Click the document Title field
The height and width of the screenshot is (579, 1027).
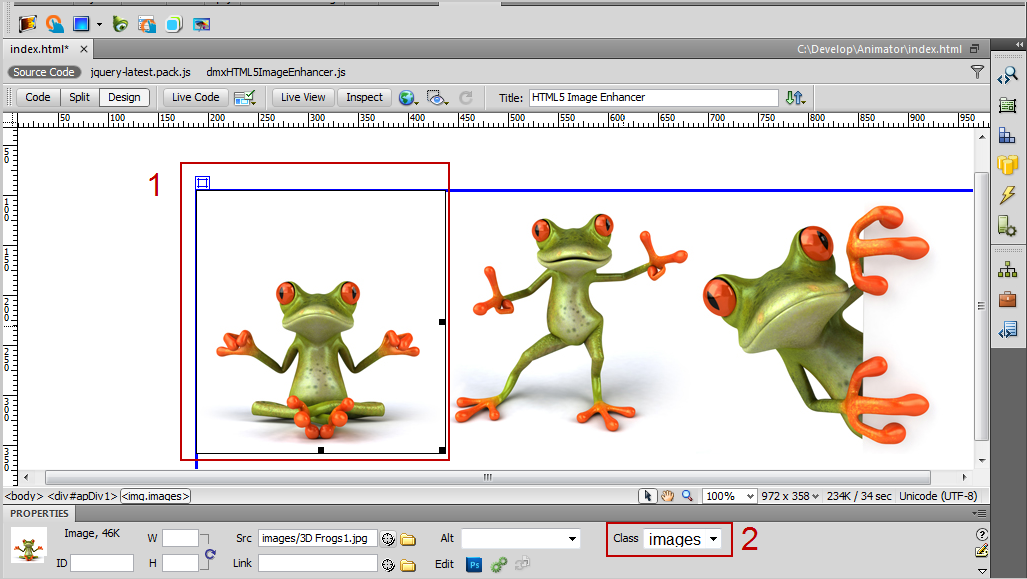pyautogui.click(x=654, y=98)
